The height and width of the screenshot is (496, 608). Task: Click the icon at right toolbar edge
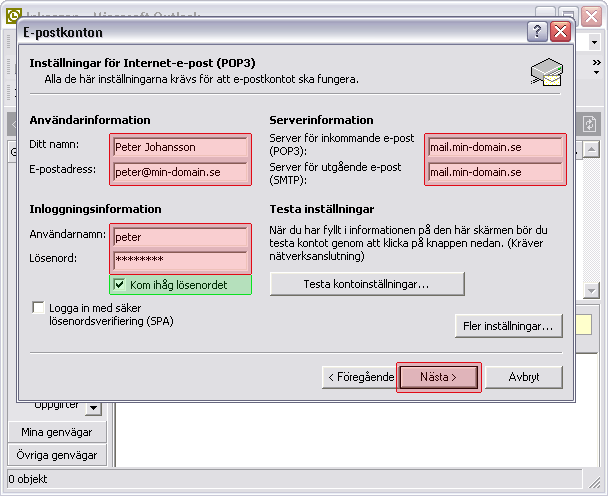click(590, 123)
